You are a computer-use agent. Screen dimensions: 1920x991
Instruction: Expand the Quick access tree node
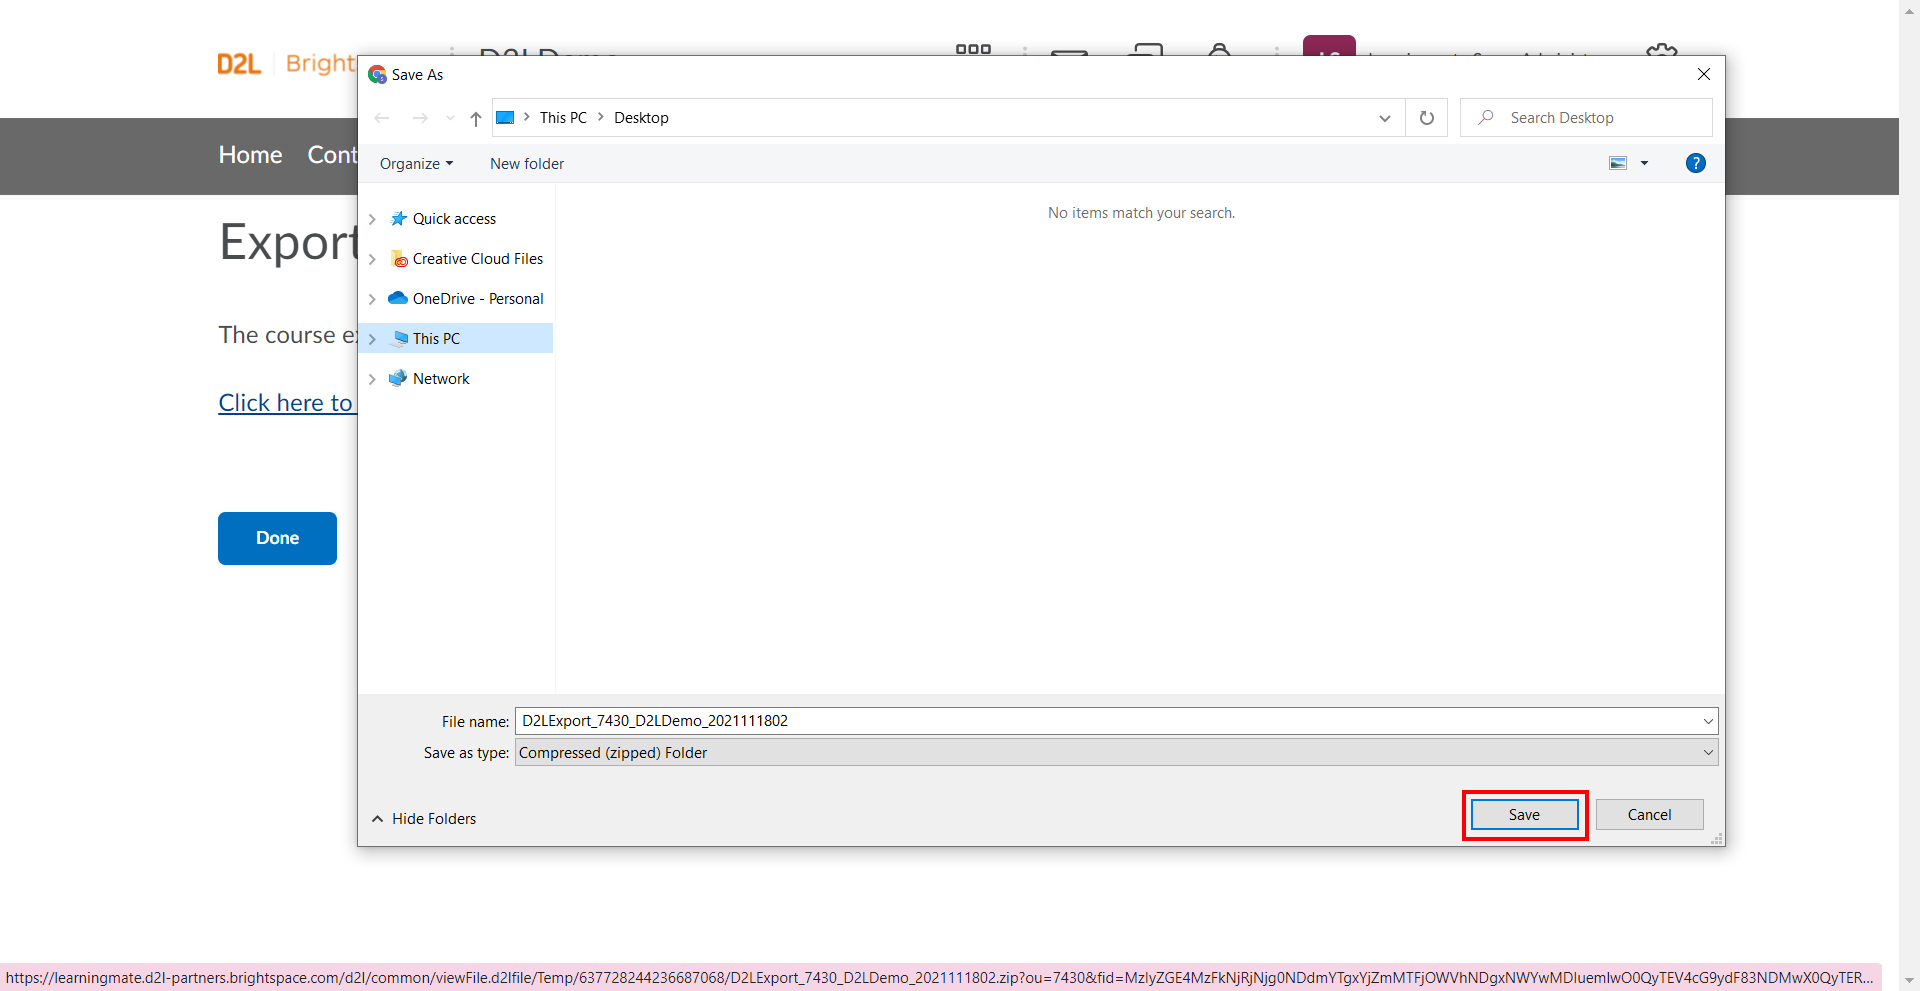click(x=373, y=219)
